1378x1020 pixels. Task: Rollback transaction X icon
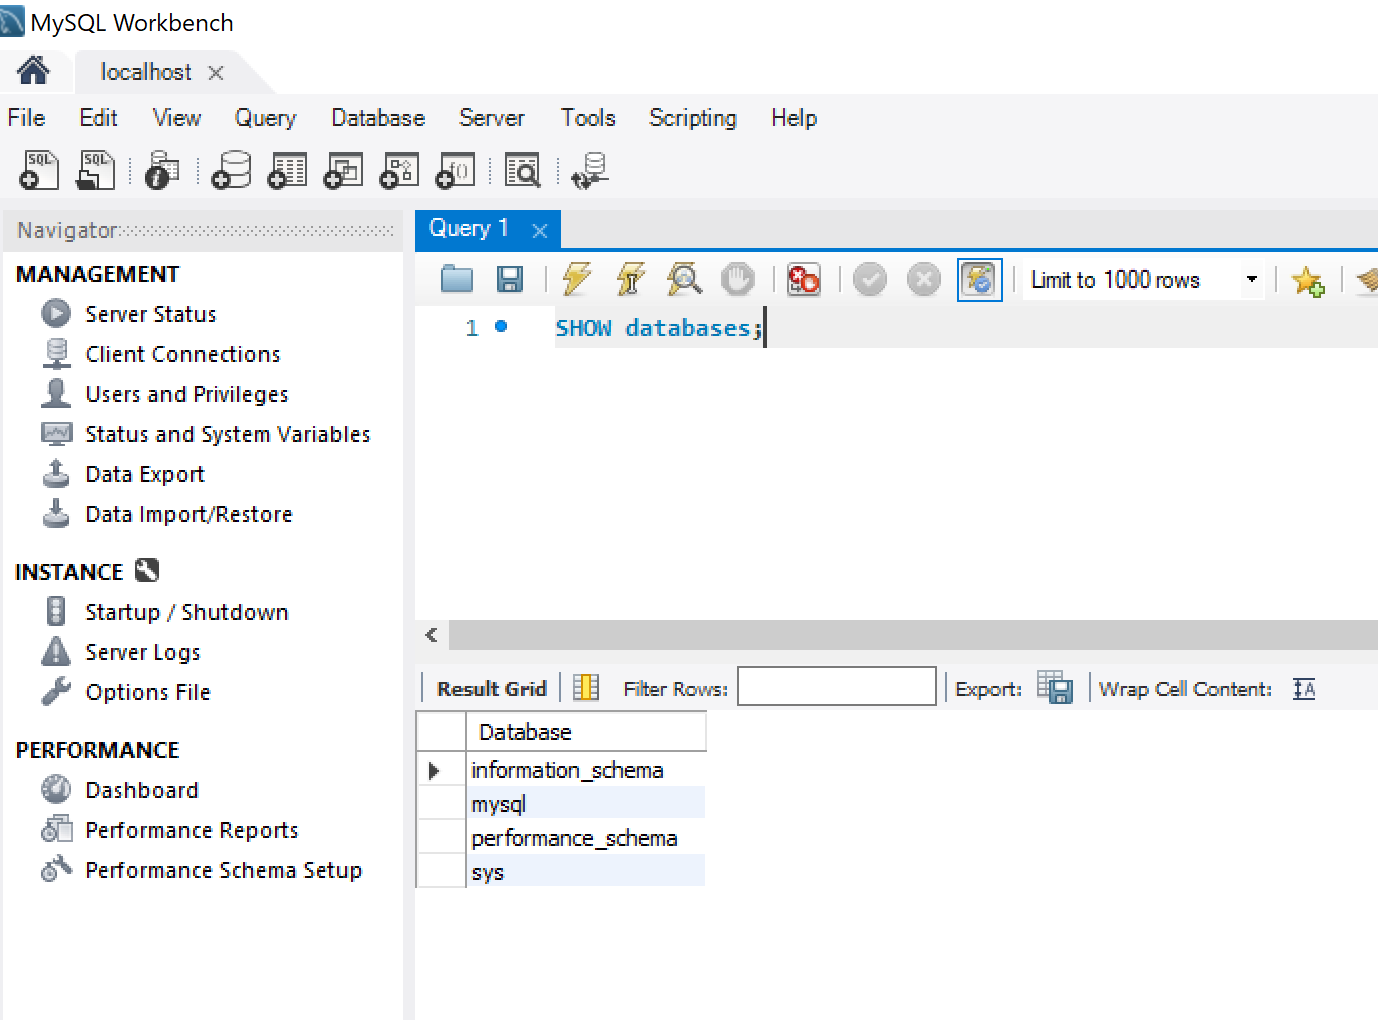pos(924,279)
